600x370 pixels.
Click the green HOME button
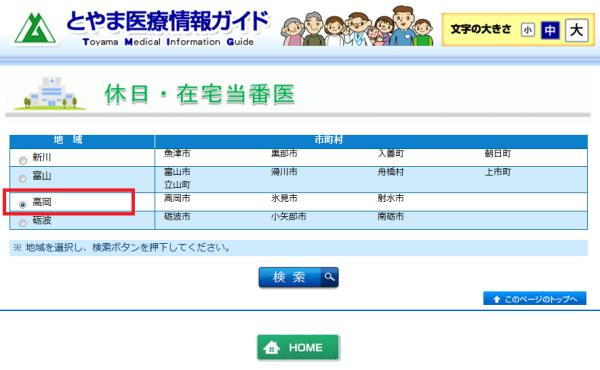click(298, 347)
